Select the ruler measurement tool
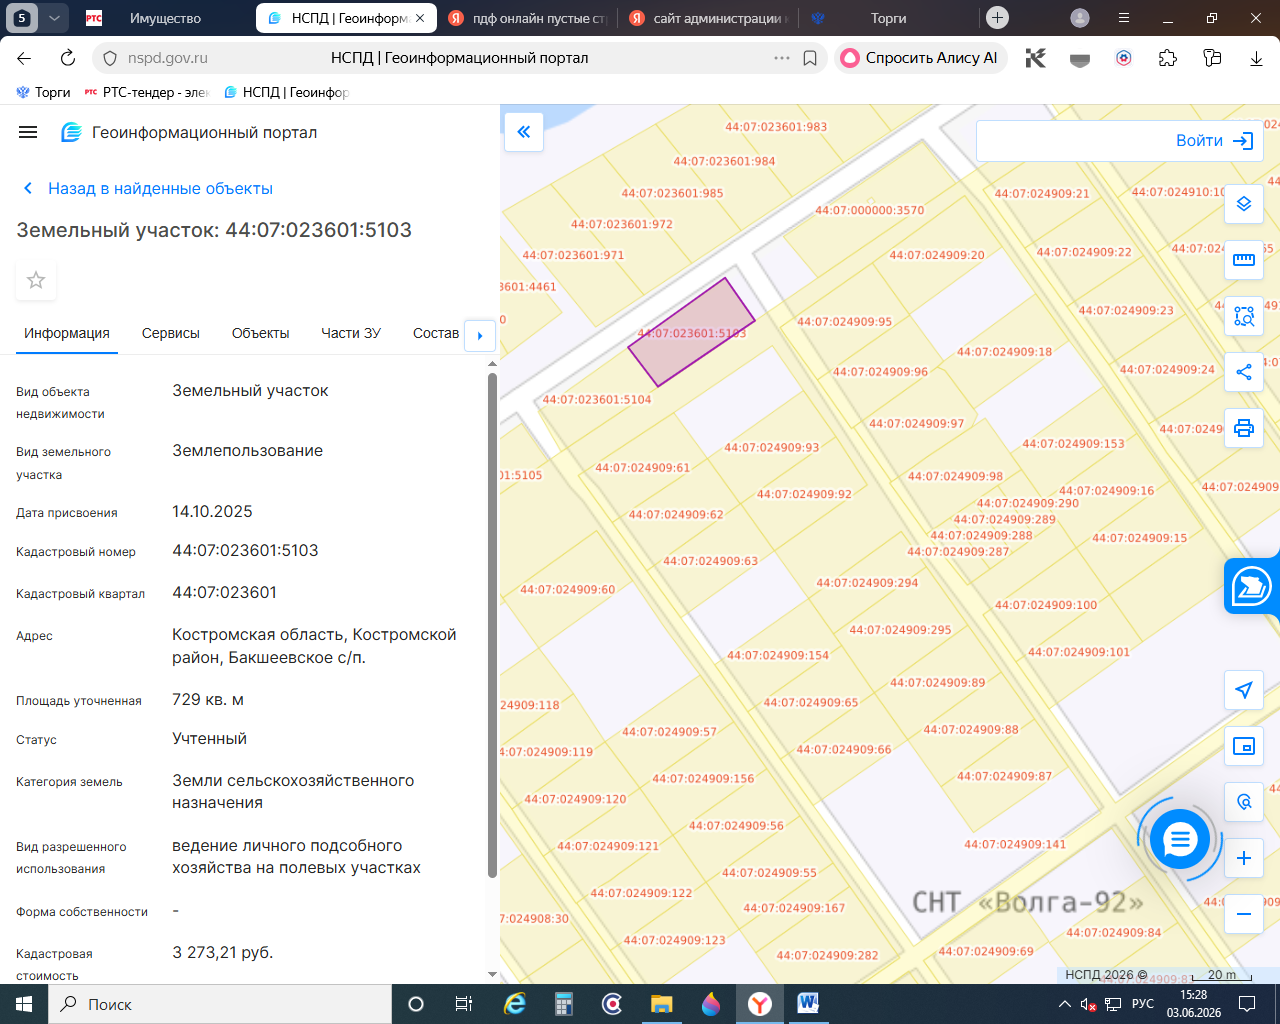The image size is (1280, 1024). pos(1244,260)
